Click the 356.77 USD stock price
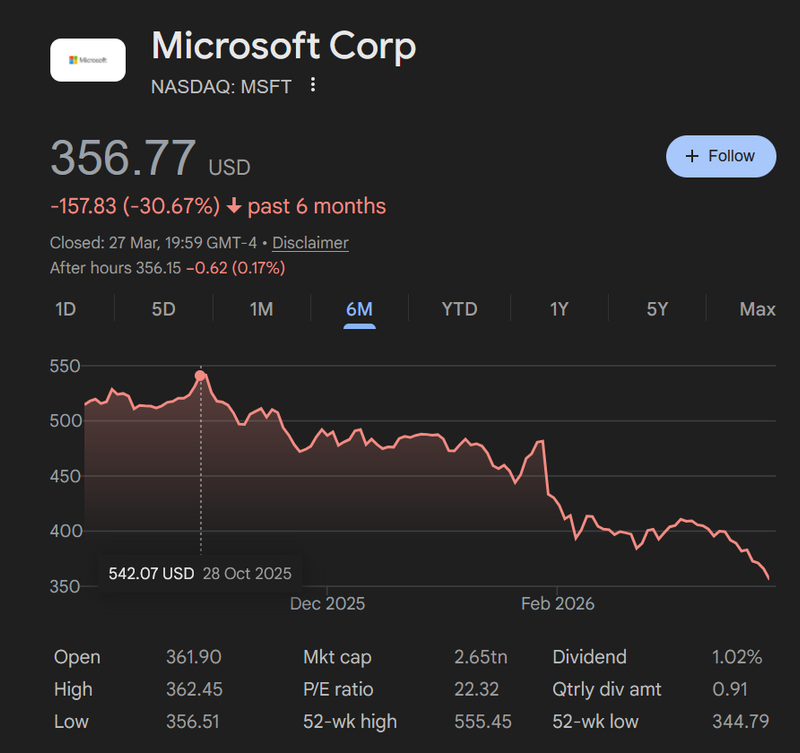 pos(122,157)
